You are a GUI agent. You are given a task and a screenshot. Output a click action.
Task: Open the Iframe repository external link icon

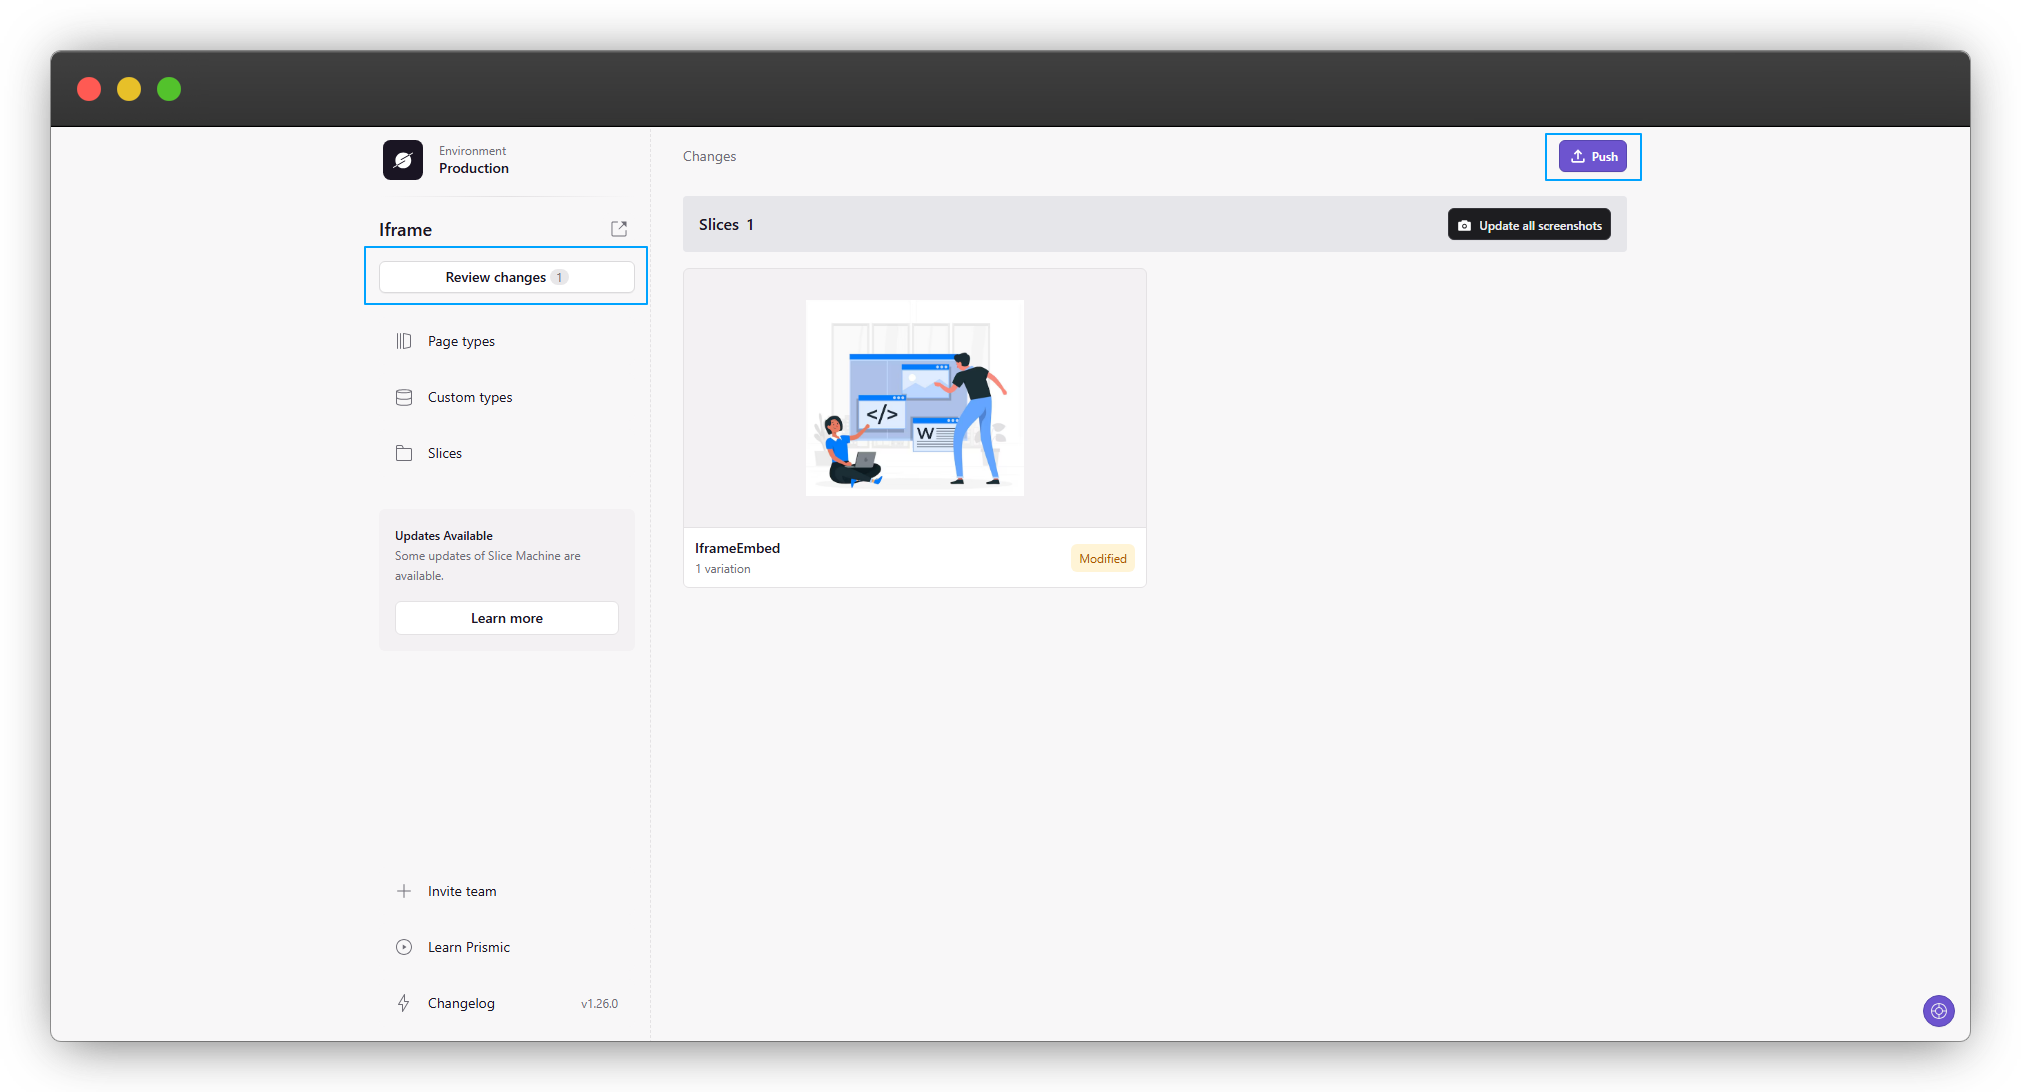(619, 229)
